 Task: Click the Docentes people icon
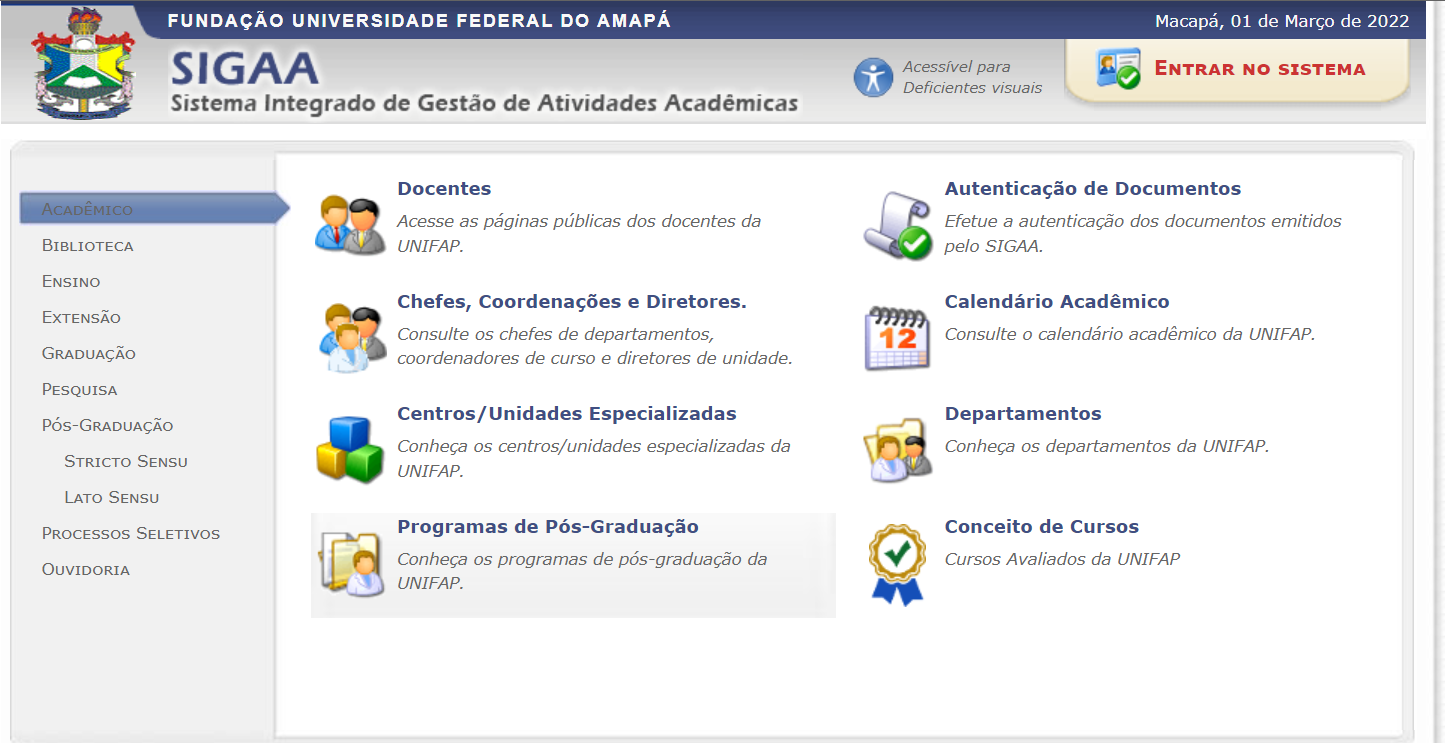coord(350,225)
